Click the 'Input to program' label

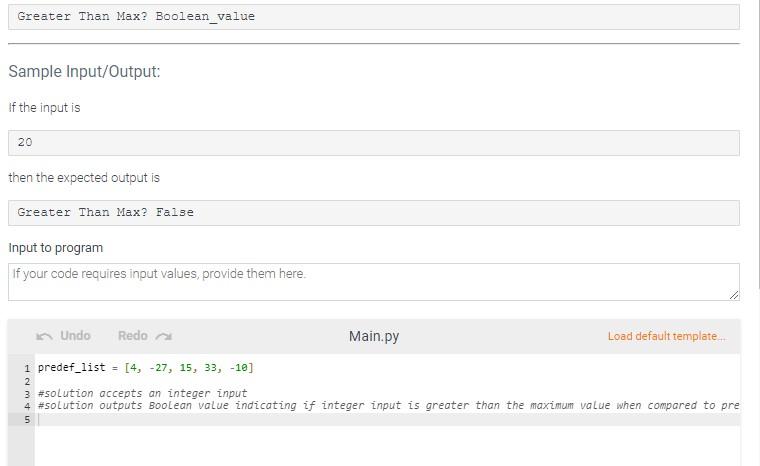pos(56,248)
